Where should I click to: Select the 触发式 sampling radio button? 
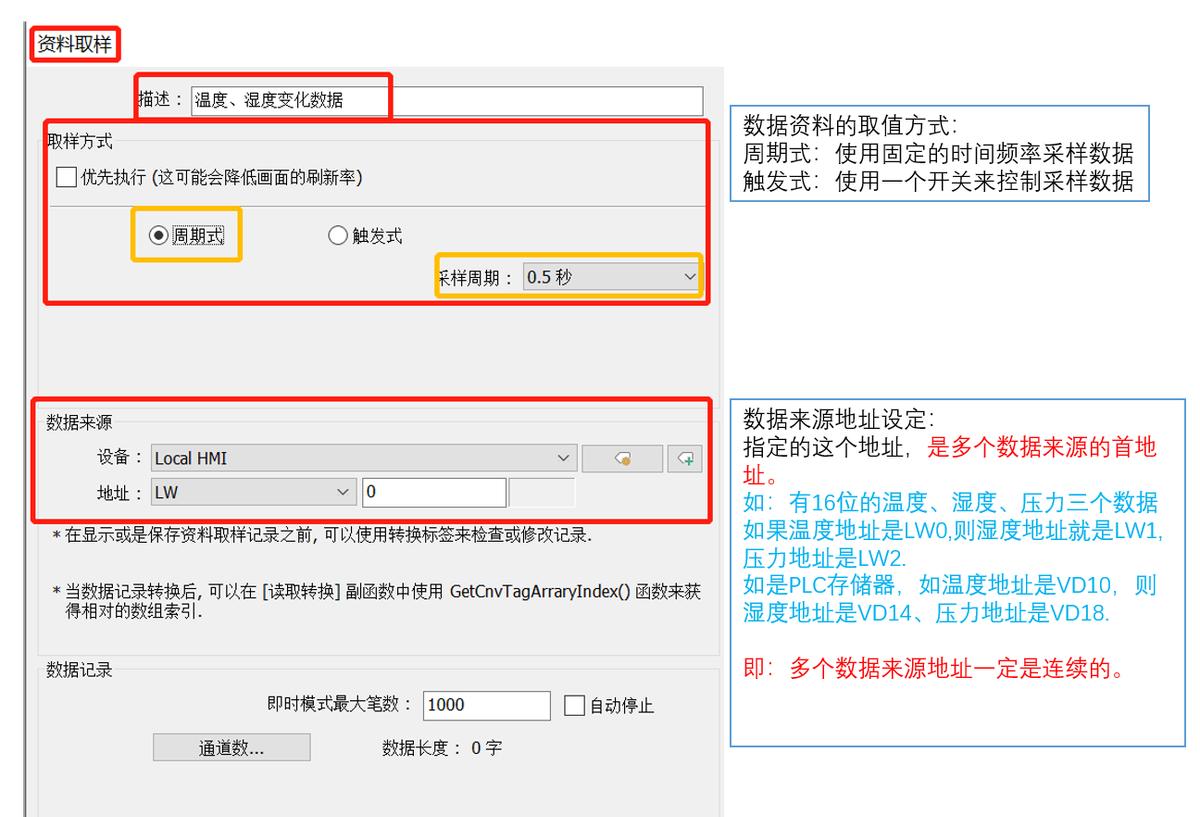click(338, 235)
